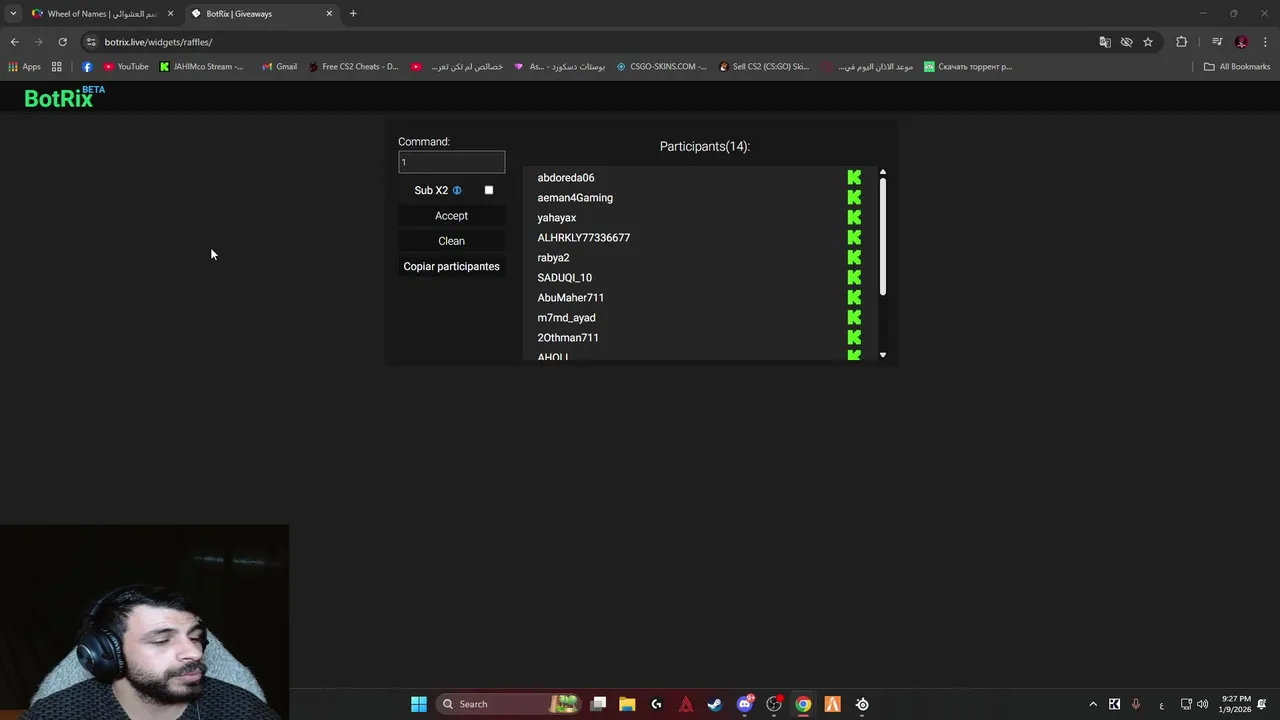Click the Chrome taskbar icon
The width and height of the screenshot is (1280, 720).
pos(803,704)
